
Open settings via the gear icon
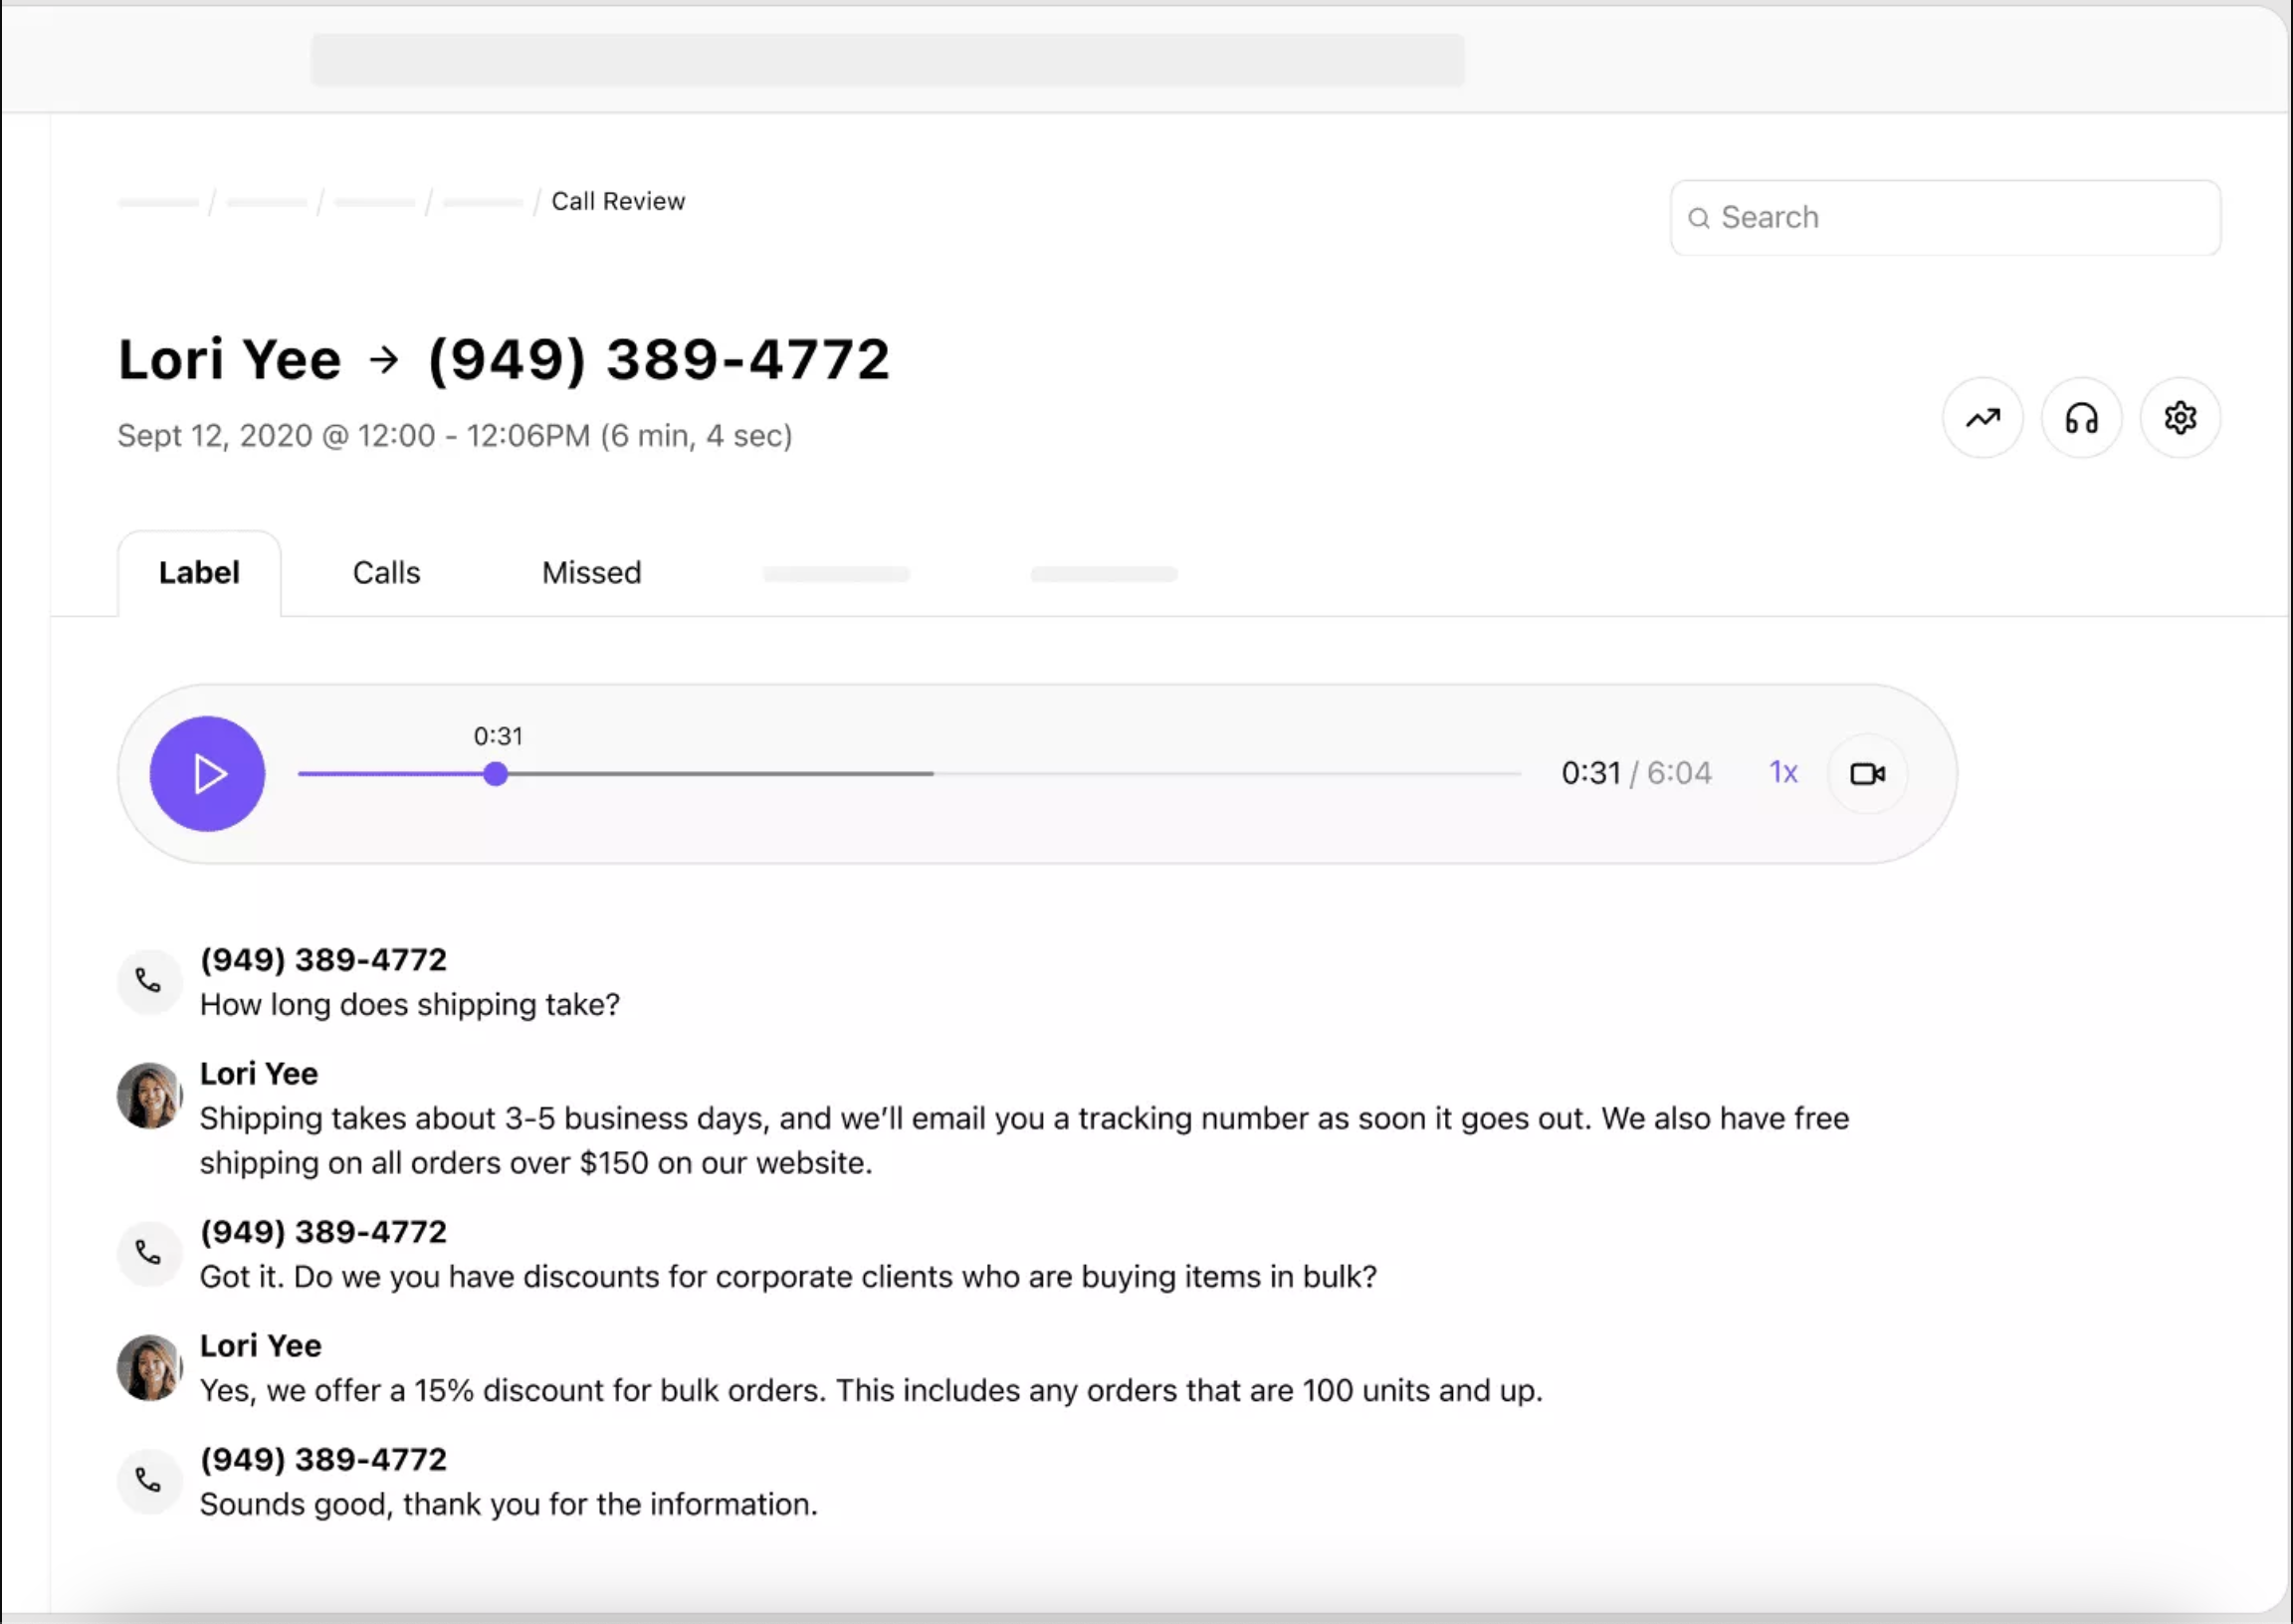[x=2180, y=418]
